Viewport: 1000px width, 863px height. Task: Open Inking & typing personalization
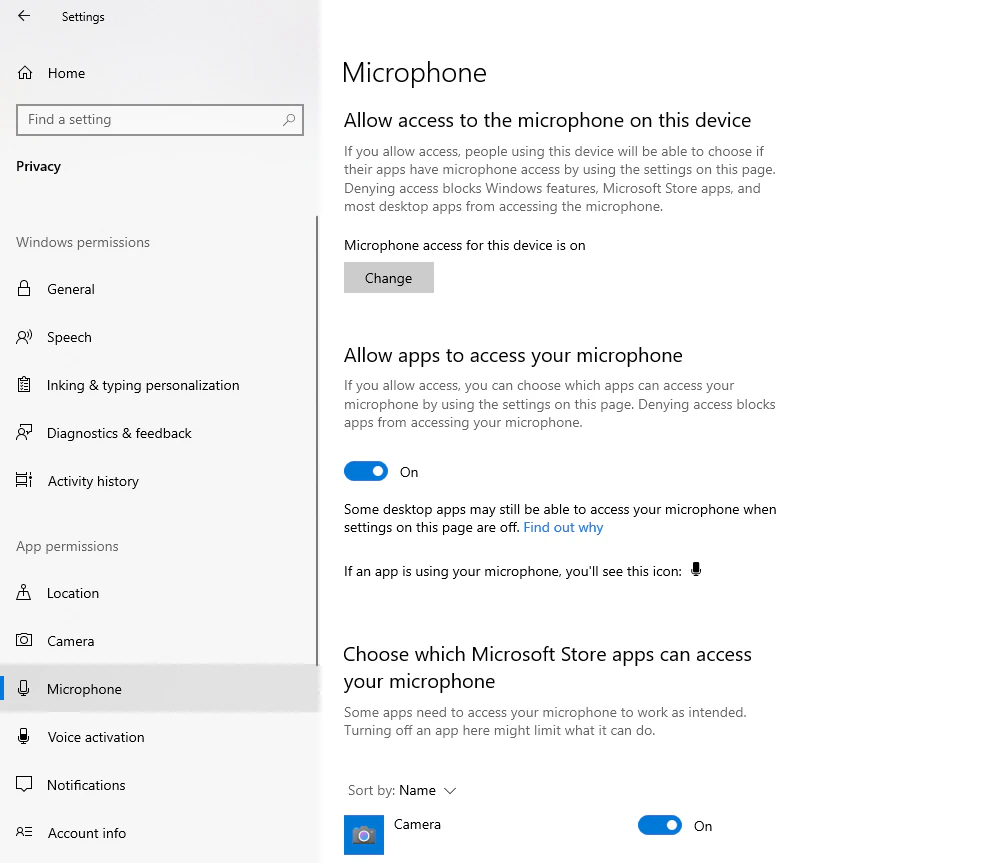coord(159,385)
